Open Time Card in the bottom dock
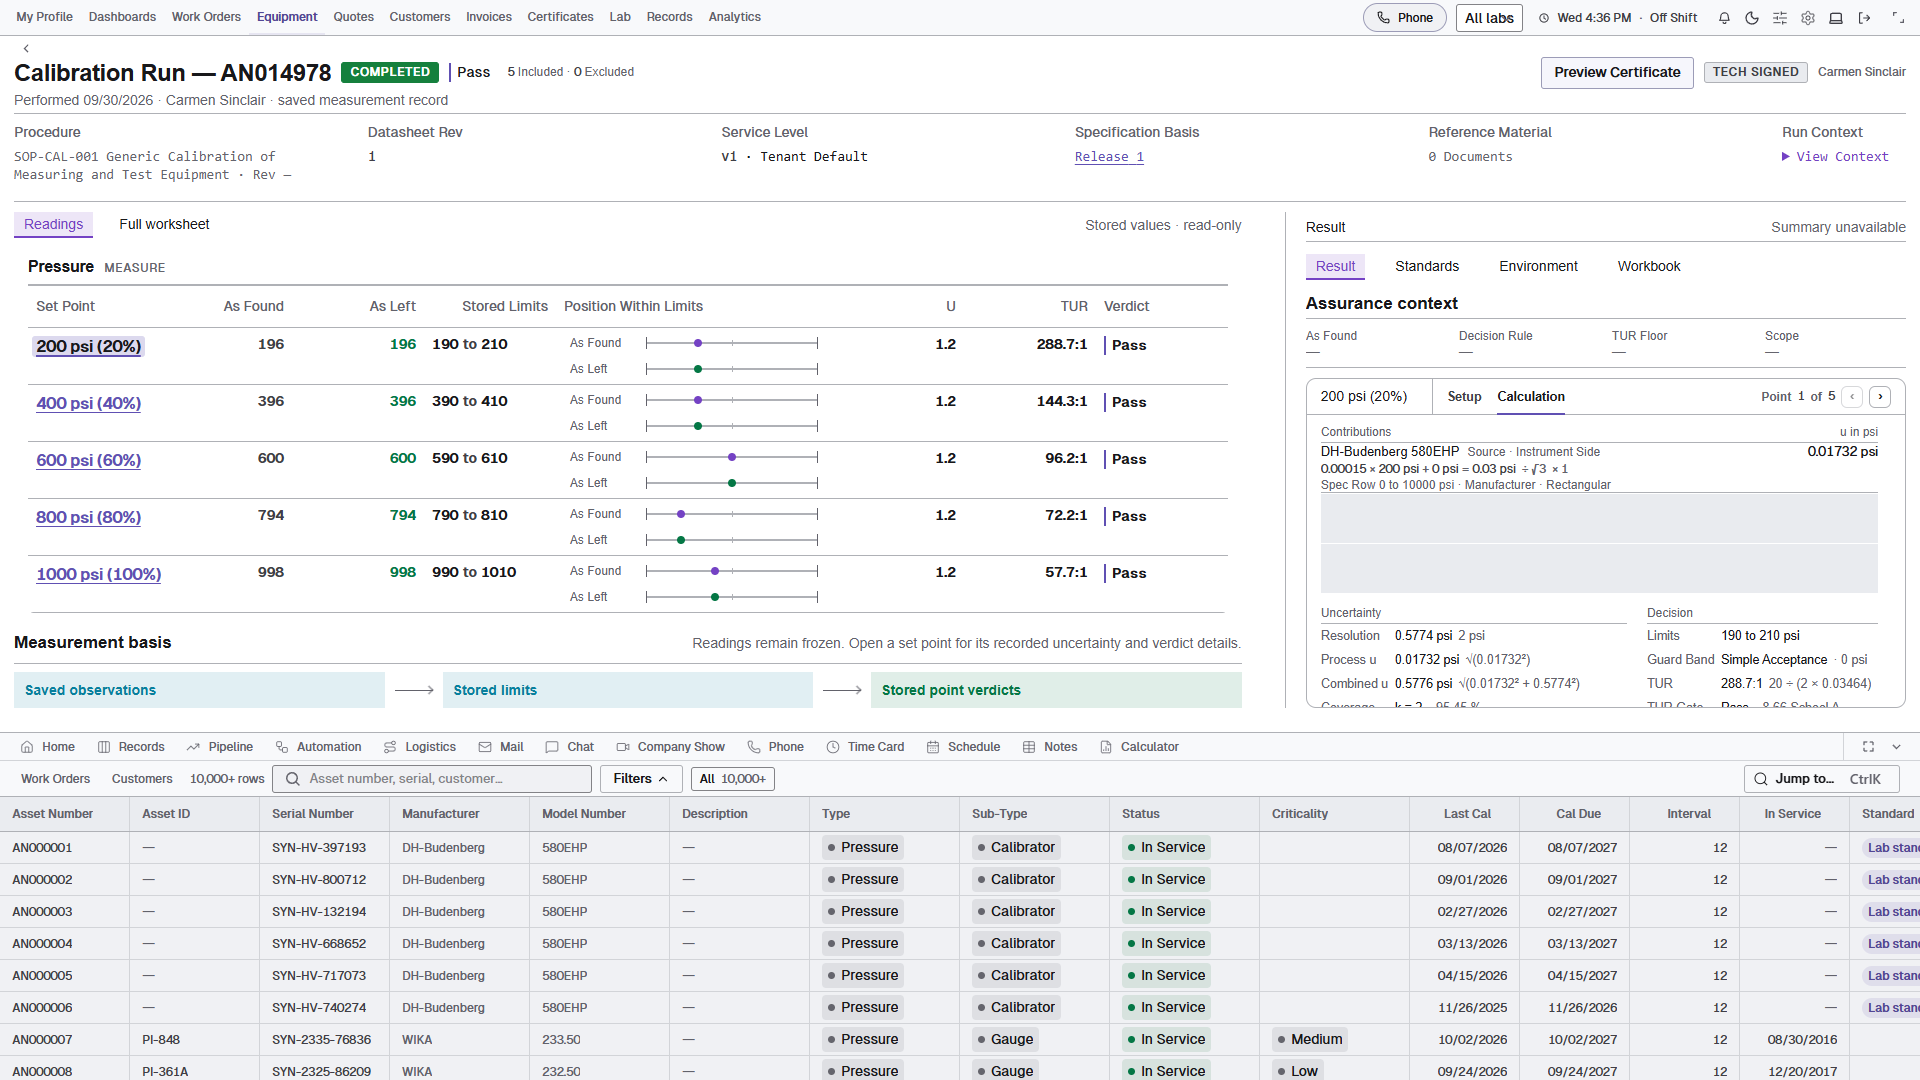The width and height of the screenshot is (1920, 1080). (865, 747)
